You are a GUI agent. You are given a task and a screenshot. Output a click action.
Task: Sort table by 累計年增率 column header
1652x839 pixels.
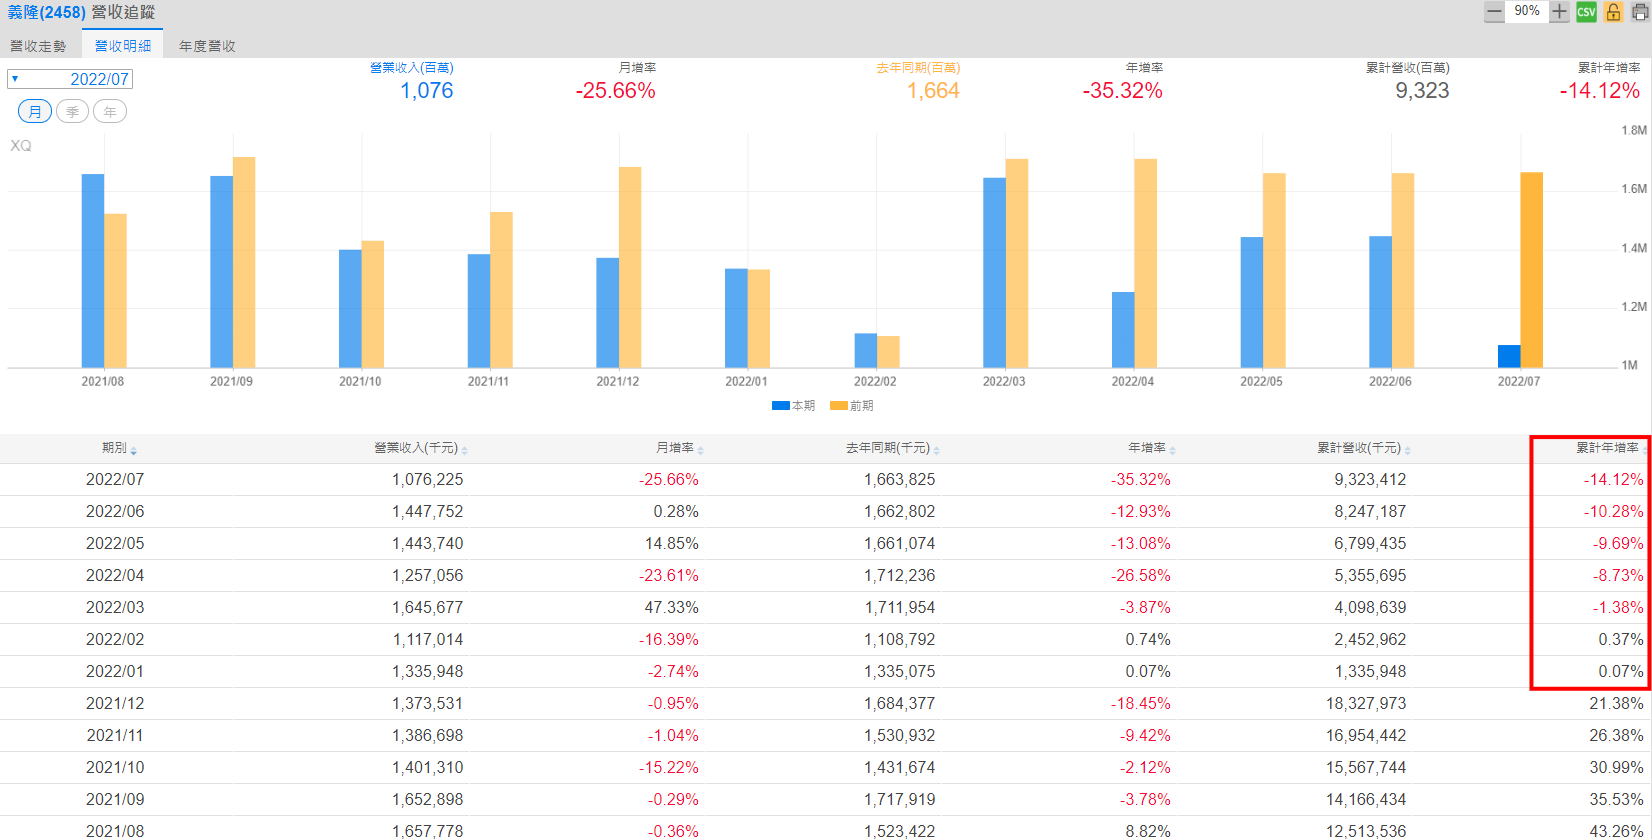point(1612,448)
